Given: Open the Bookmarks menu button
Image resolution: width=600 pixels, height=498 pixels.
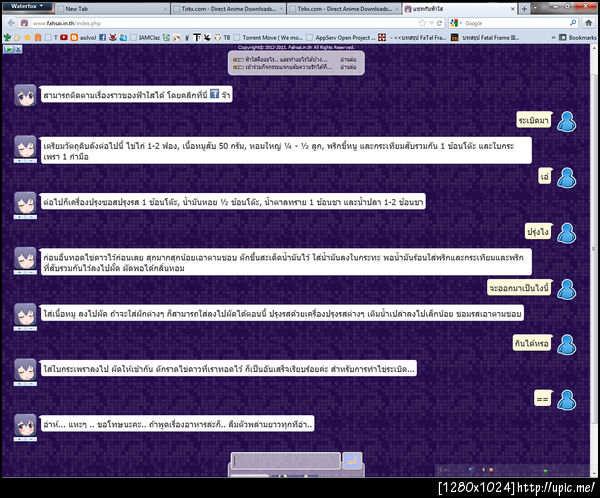Looking at the screenshot, I should click(x=578, y=37).
